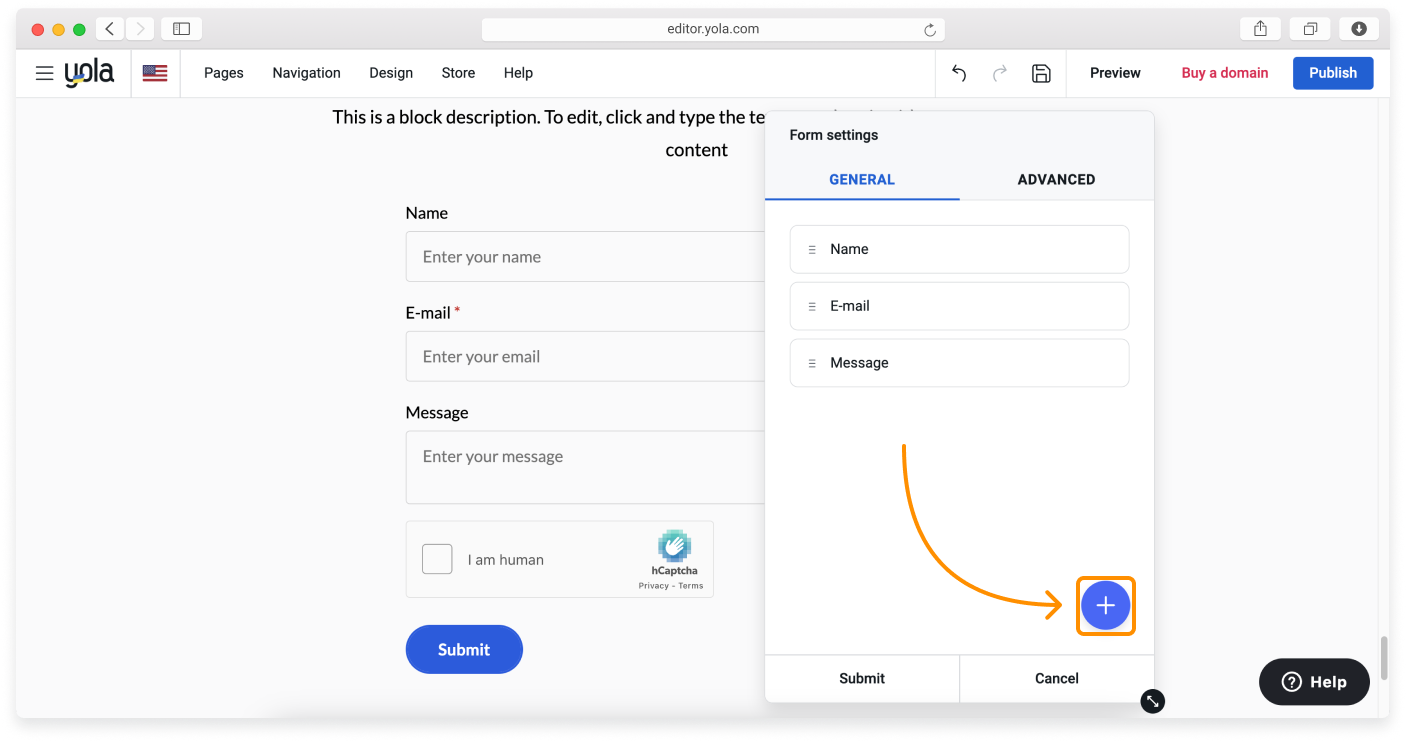Click the blue Publish button
Viewport: 1406px width, 742px height.
tap(1332, 72)
